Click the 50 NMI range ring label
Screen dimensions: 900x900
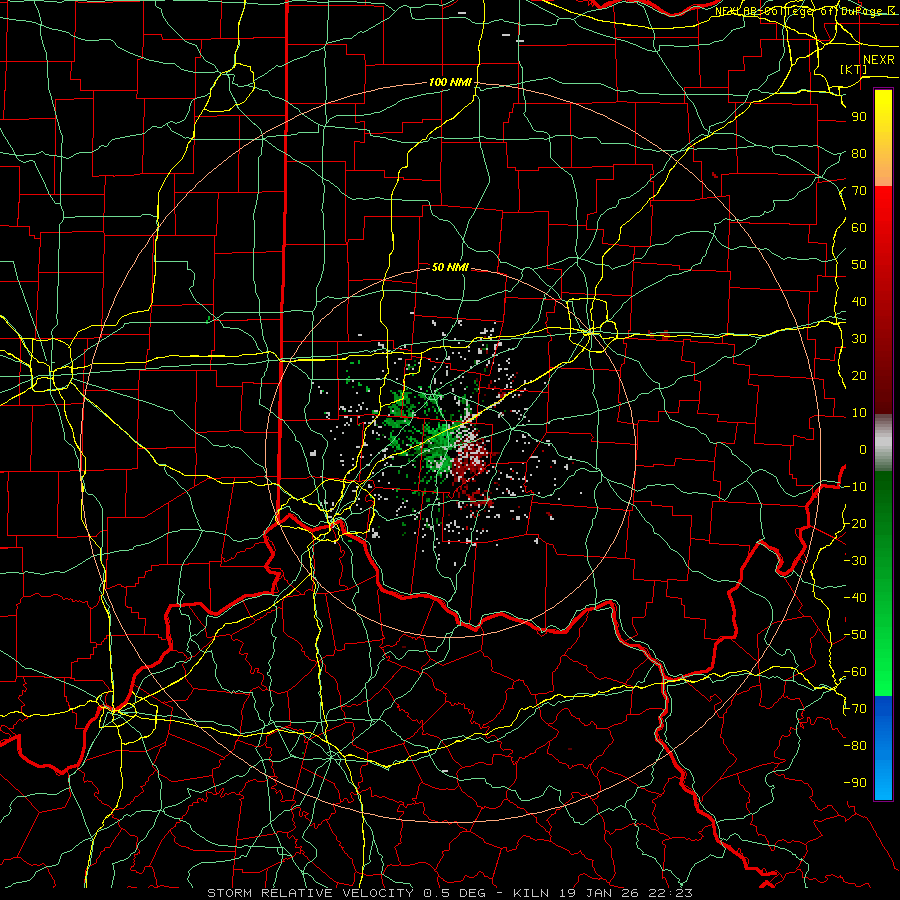tap(450, 267)
